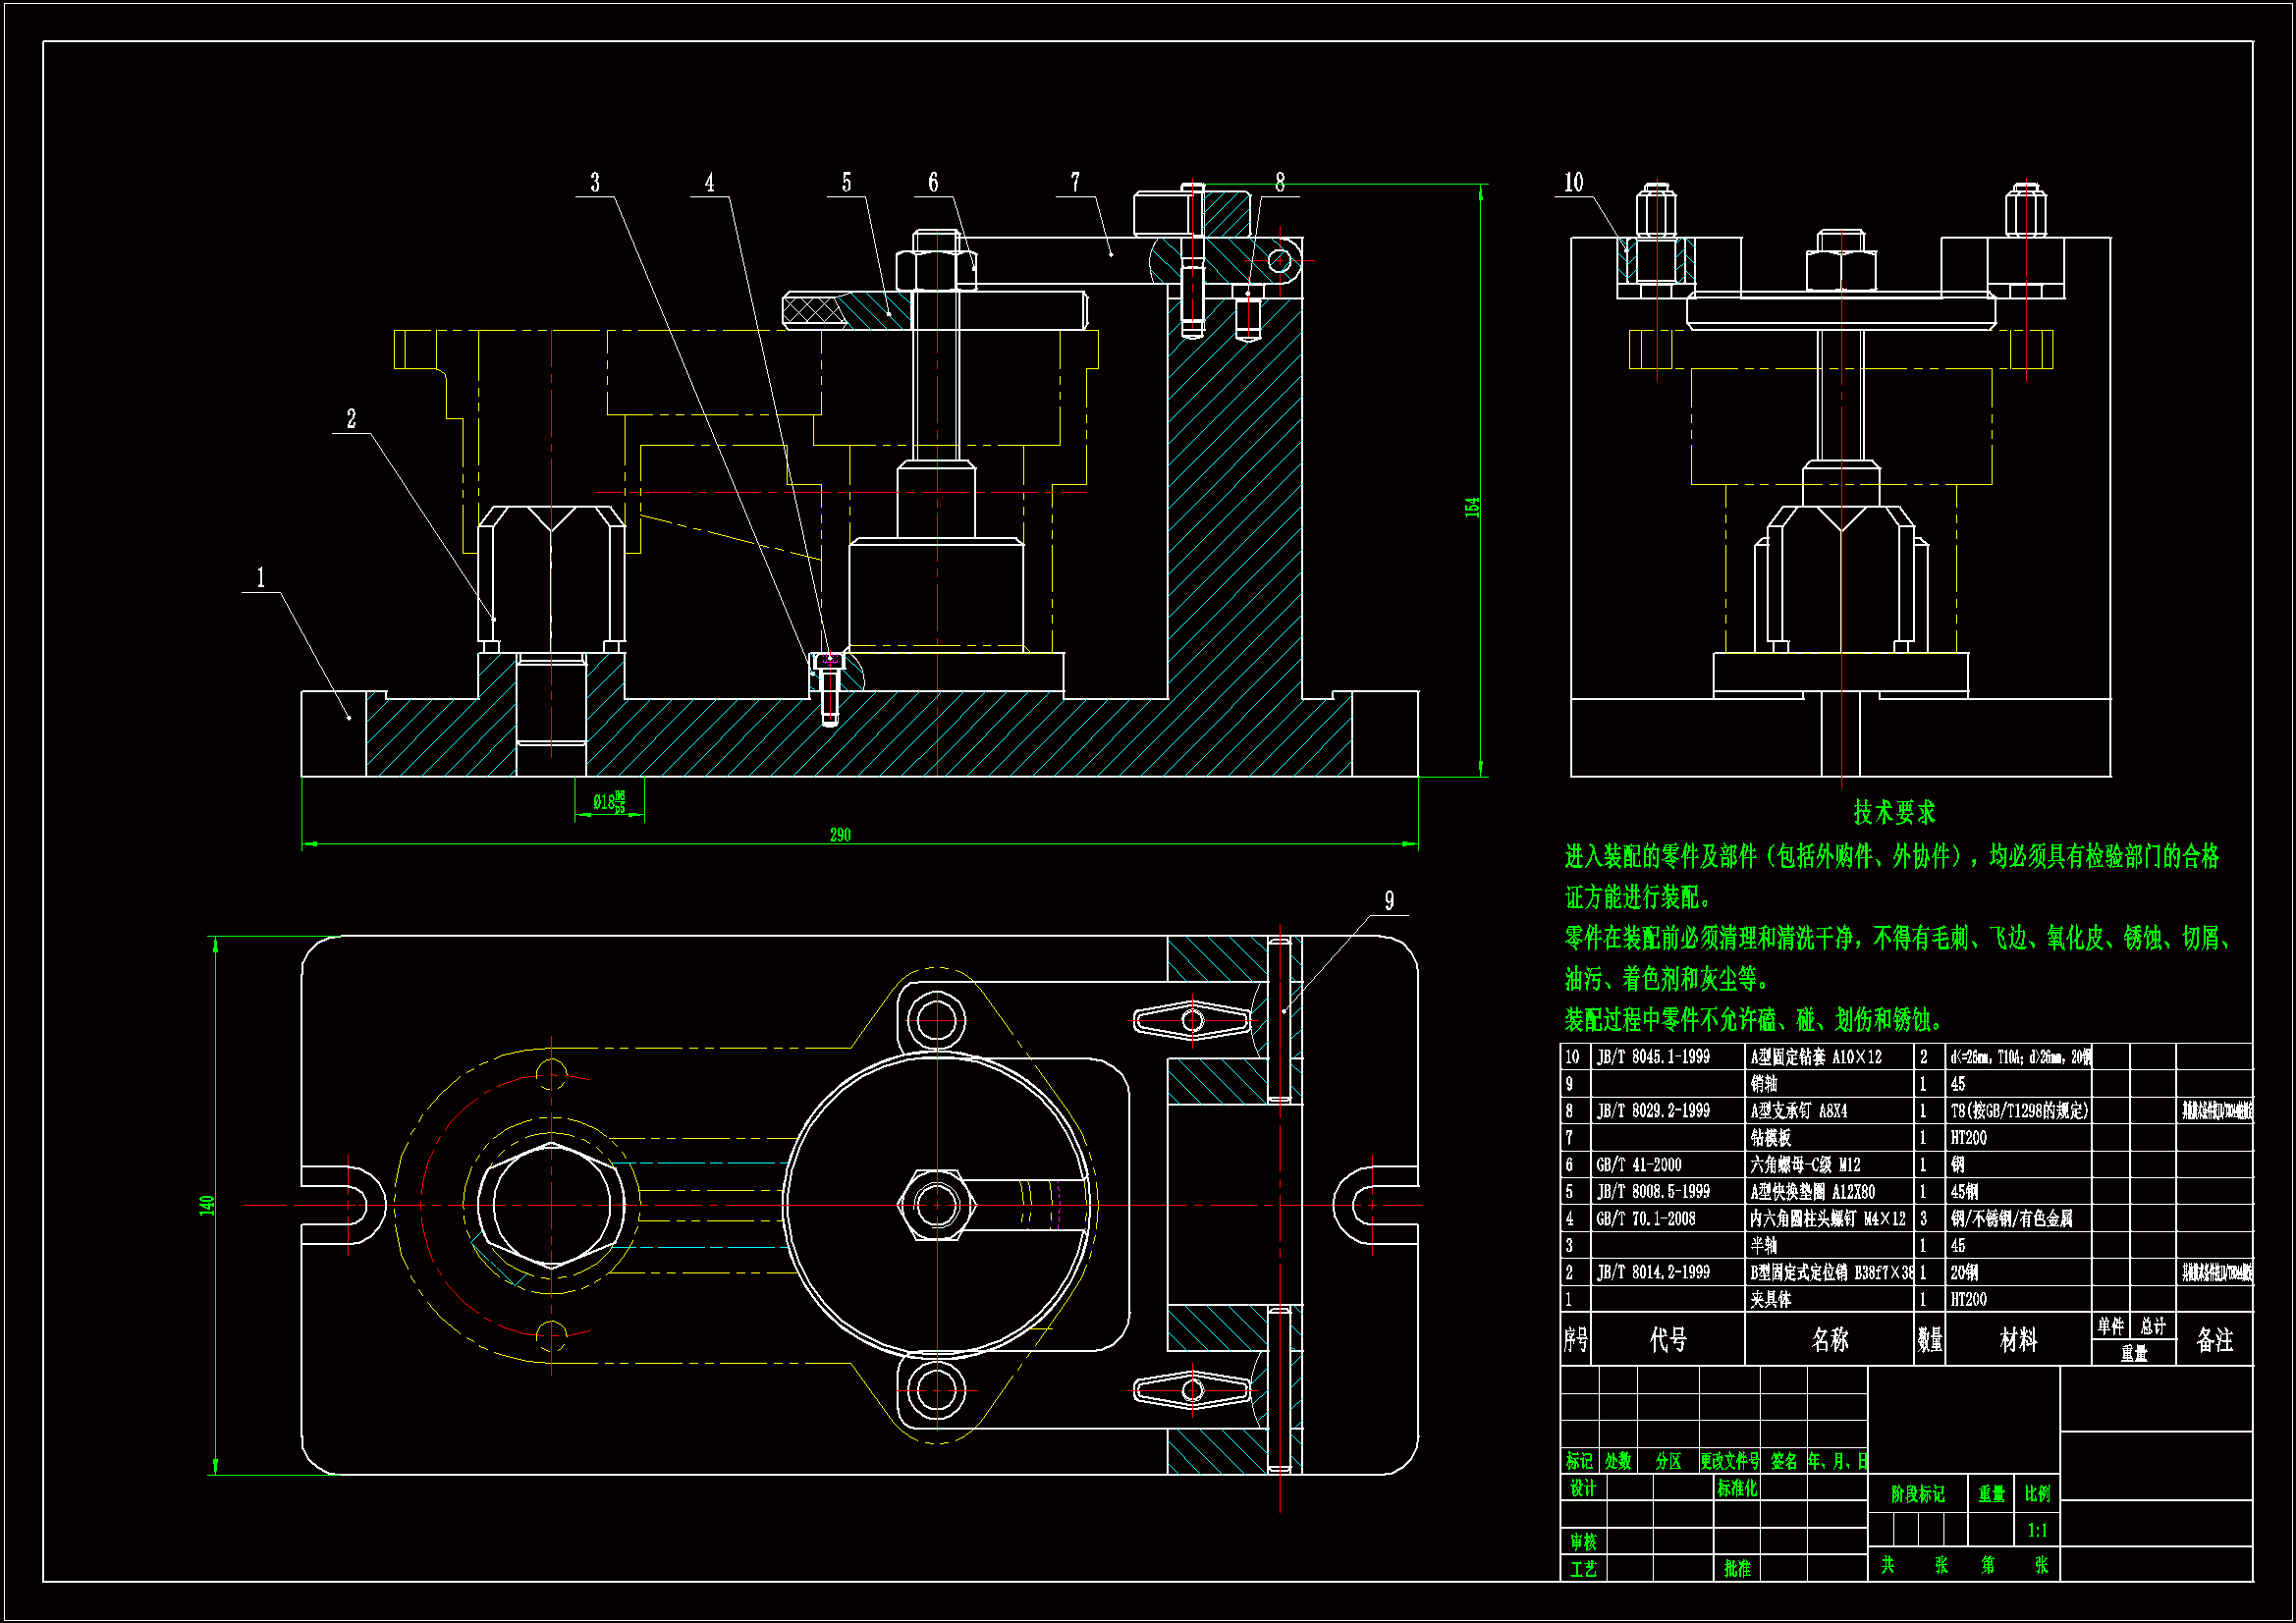Select the 技术要求 heading text

(x=1894, y=812)
